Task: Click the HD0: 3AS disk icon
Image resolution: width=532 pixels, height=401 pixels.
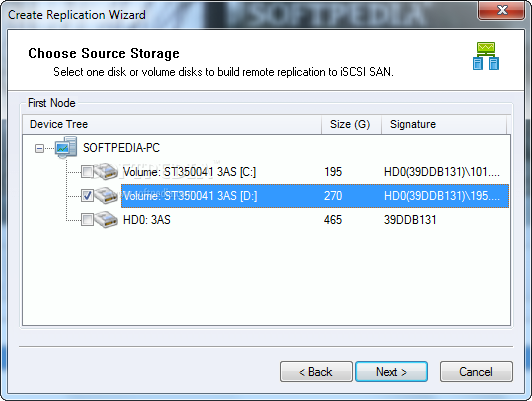Action: click(x=107, y=220)
